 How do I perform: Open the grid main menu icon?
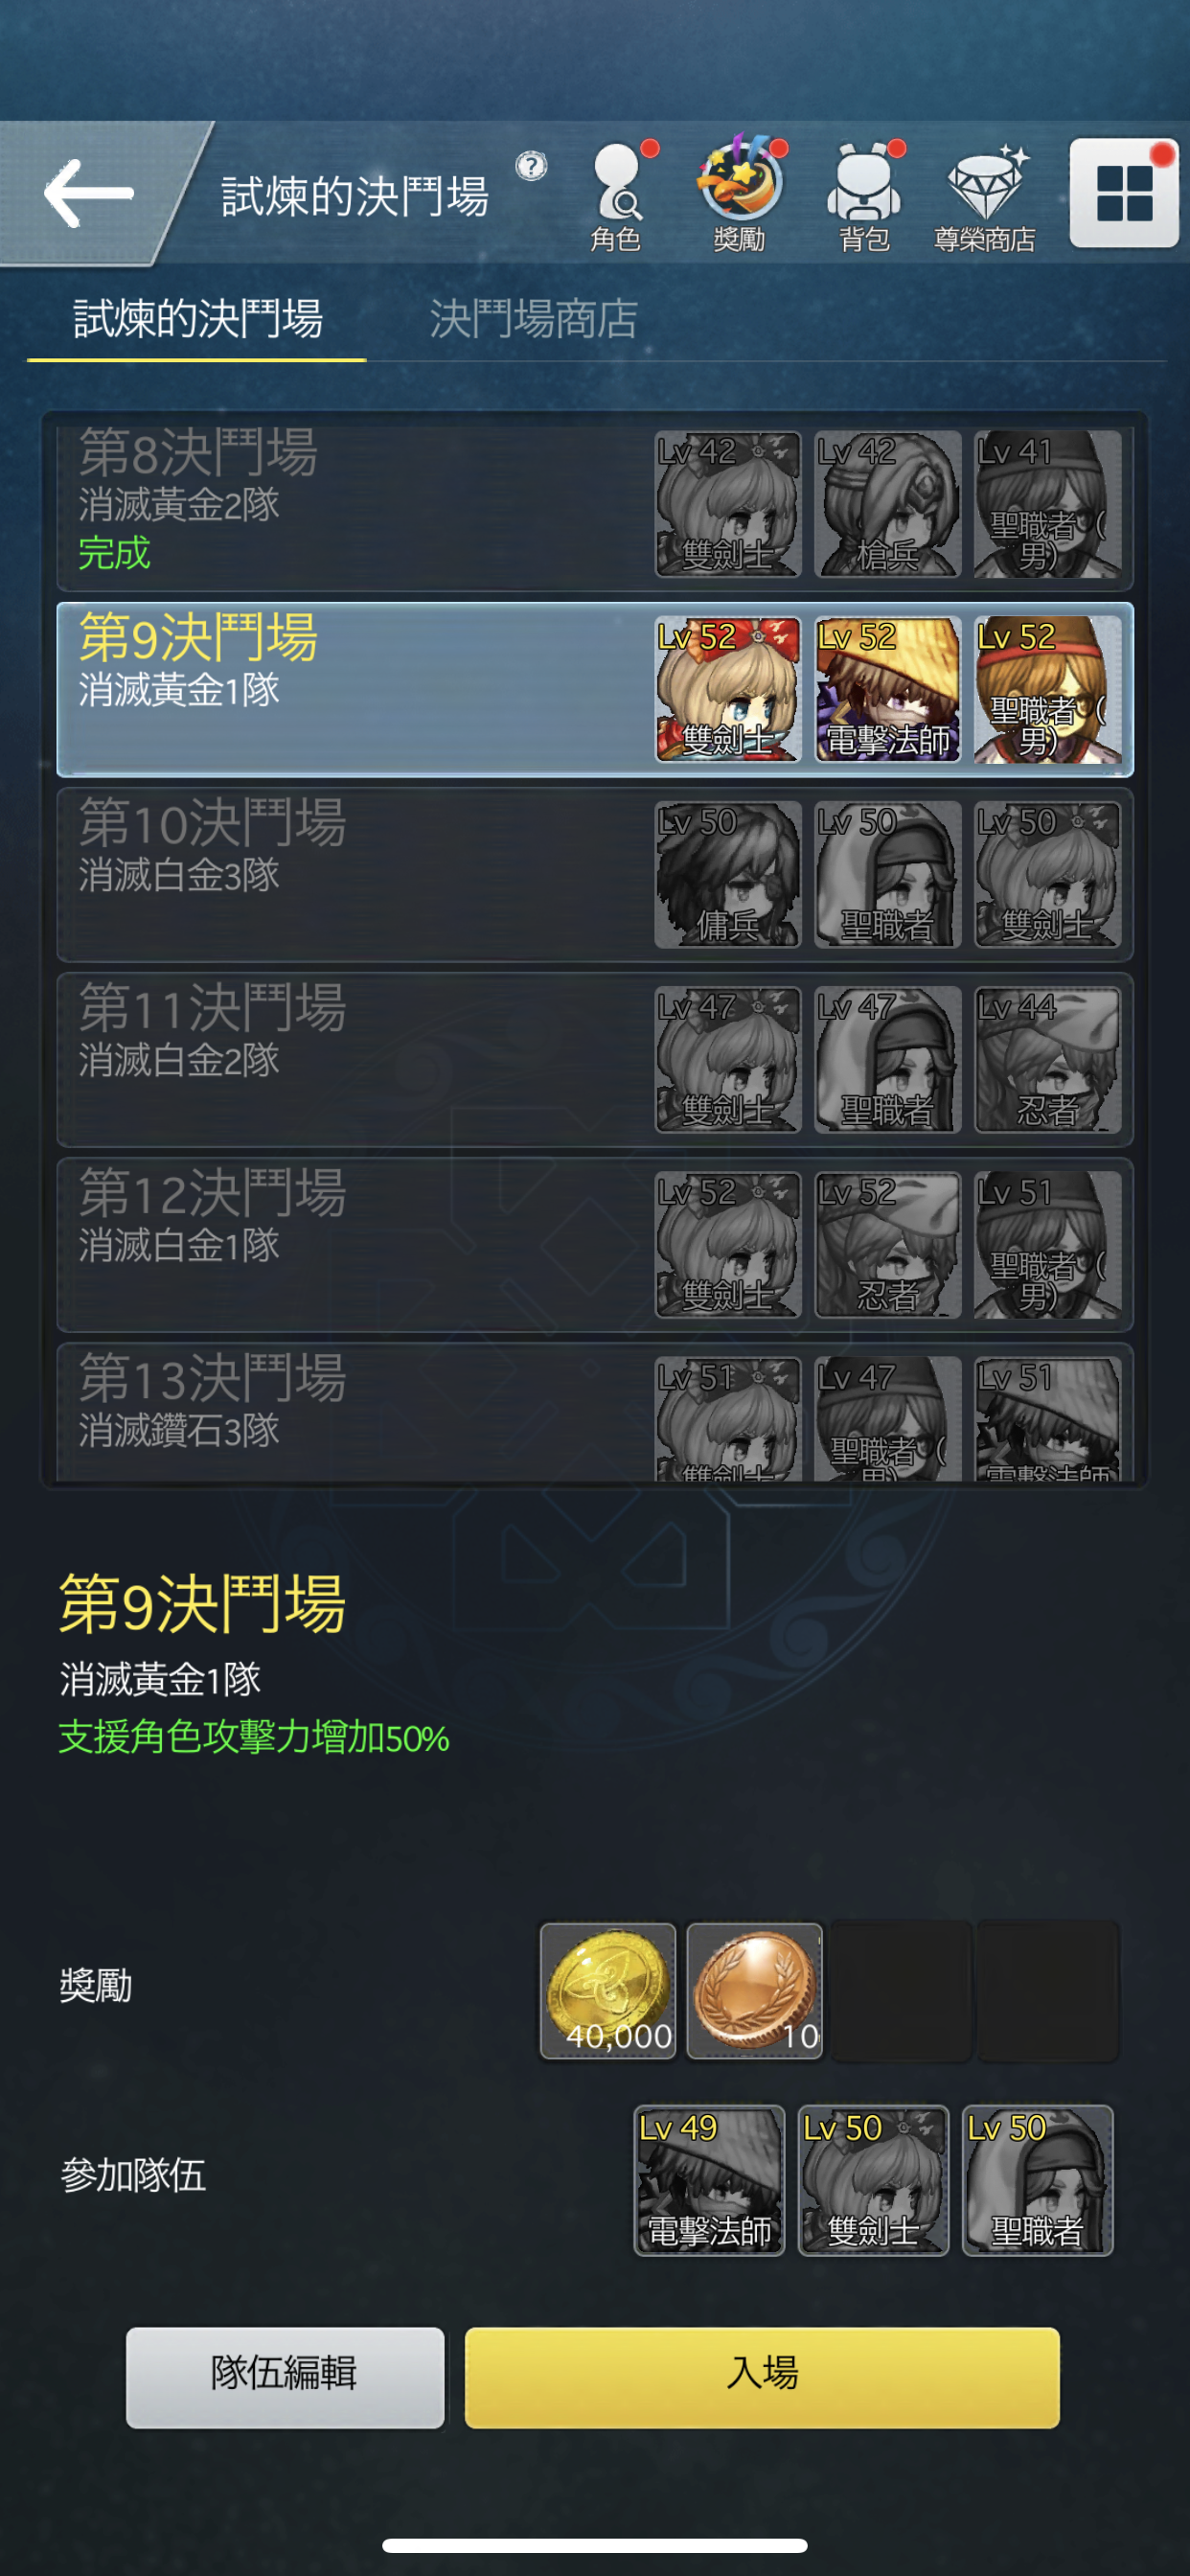coord(1124,193)
